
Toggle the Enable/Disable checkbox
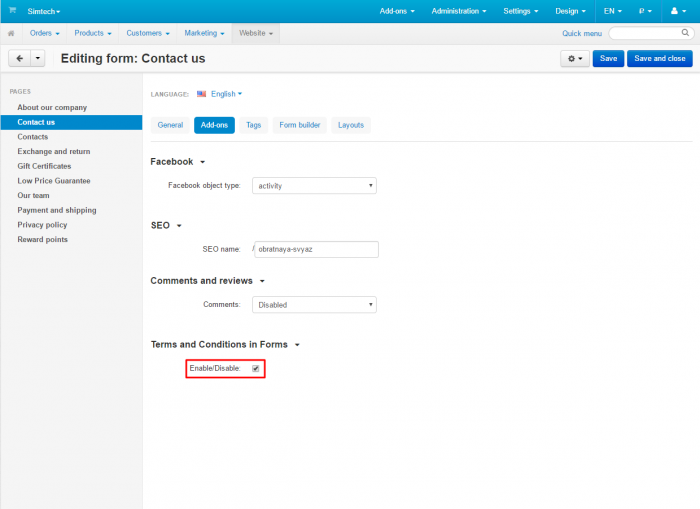(255, 368)
